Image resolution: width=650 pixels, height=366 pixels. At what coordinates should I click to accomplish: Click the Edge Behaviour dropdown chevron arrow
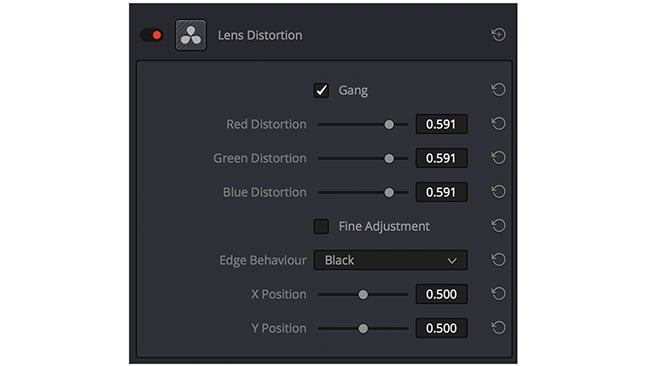click(452, 261)
